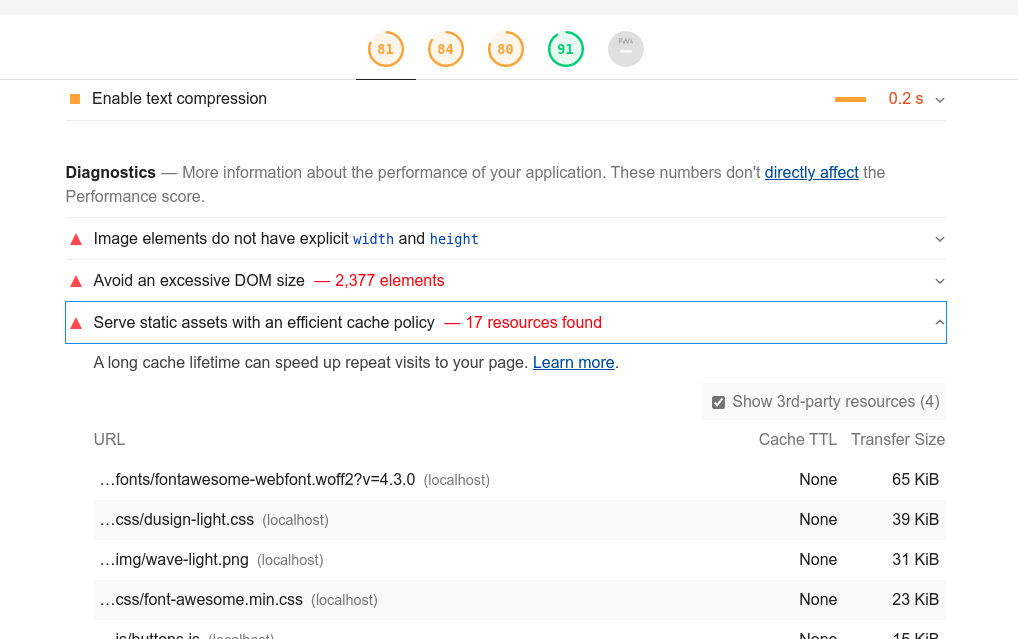Viewport: 1018px width, 639px height.
Task: Open the "directly affect" link
Action: (811, 172)
